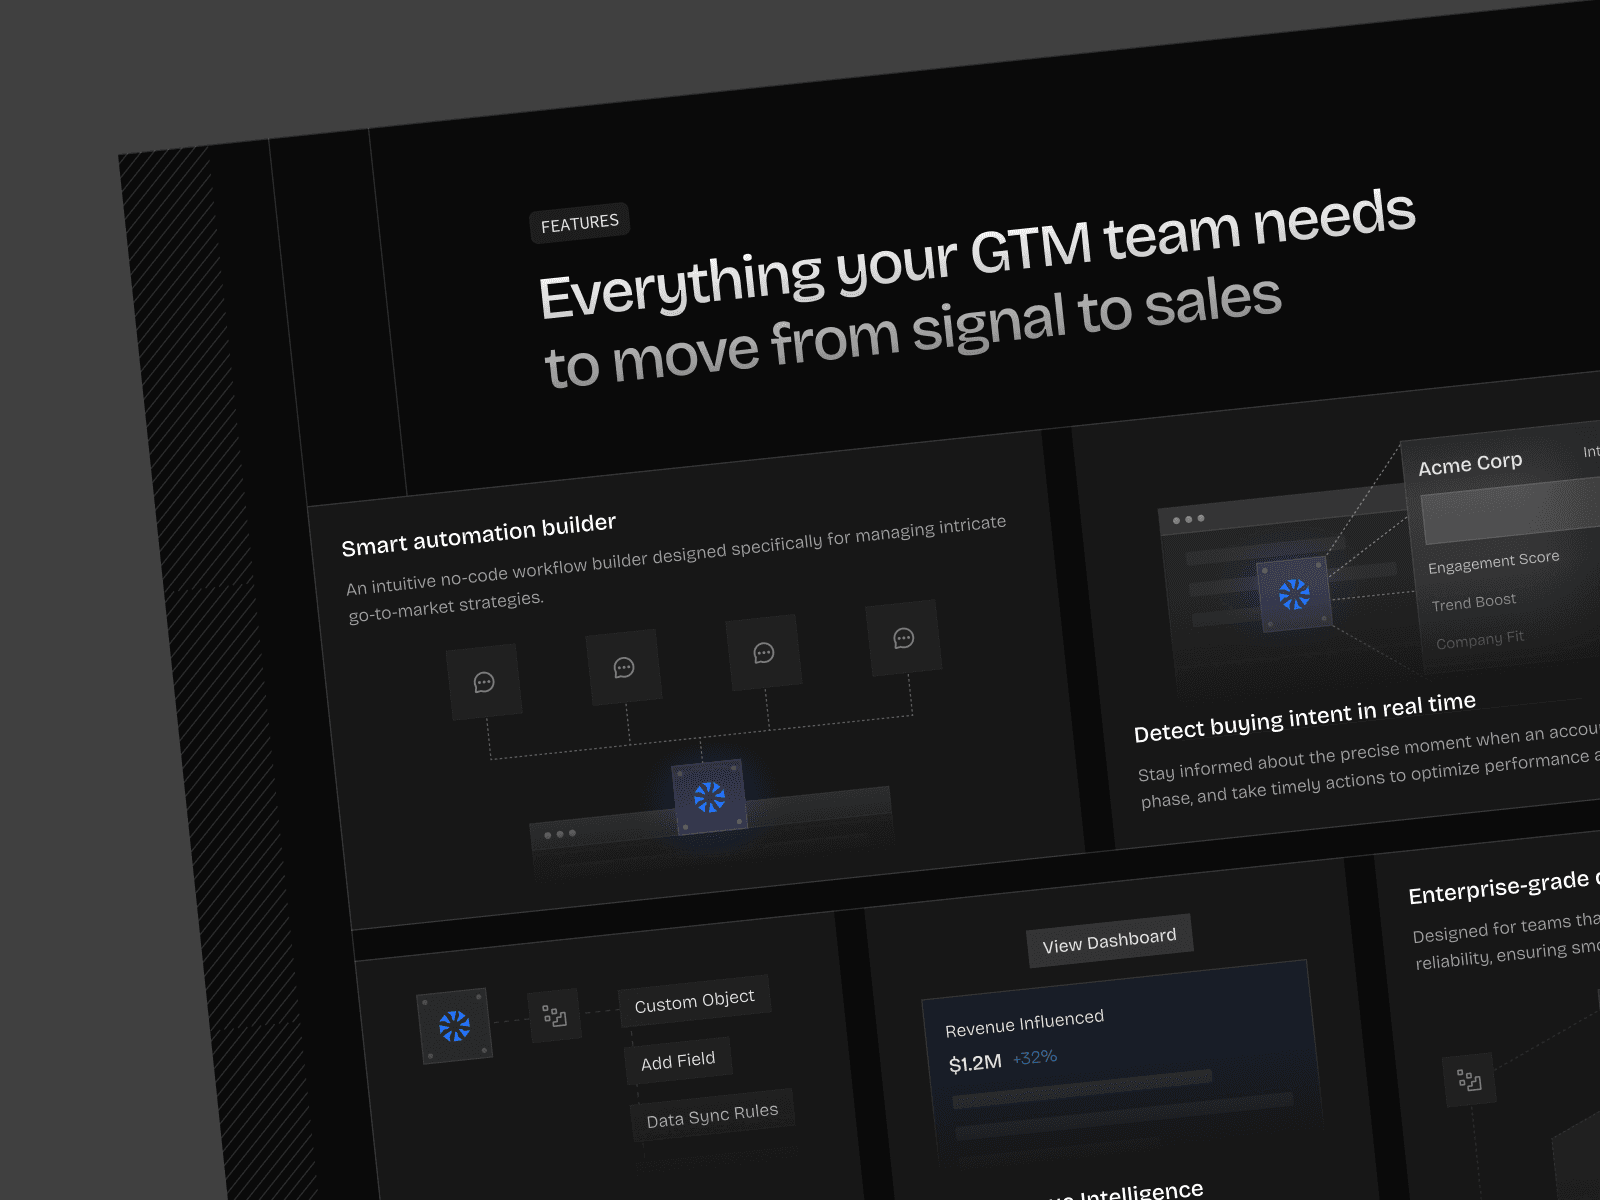
Task: Click the Trend Boost row
Action: click(1474, 602)
